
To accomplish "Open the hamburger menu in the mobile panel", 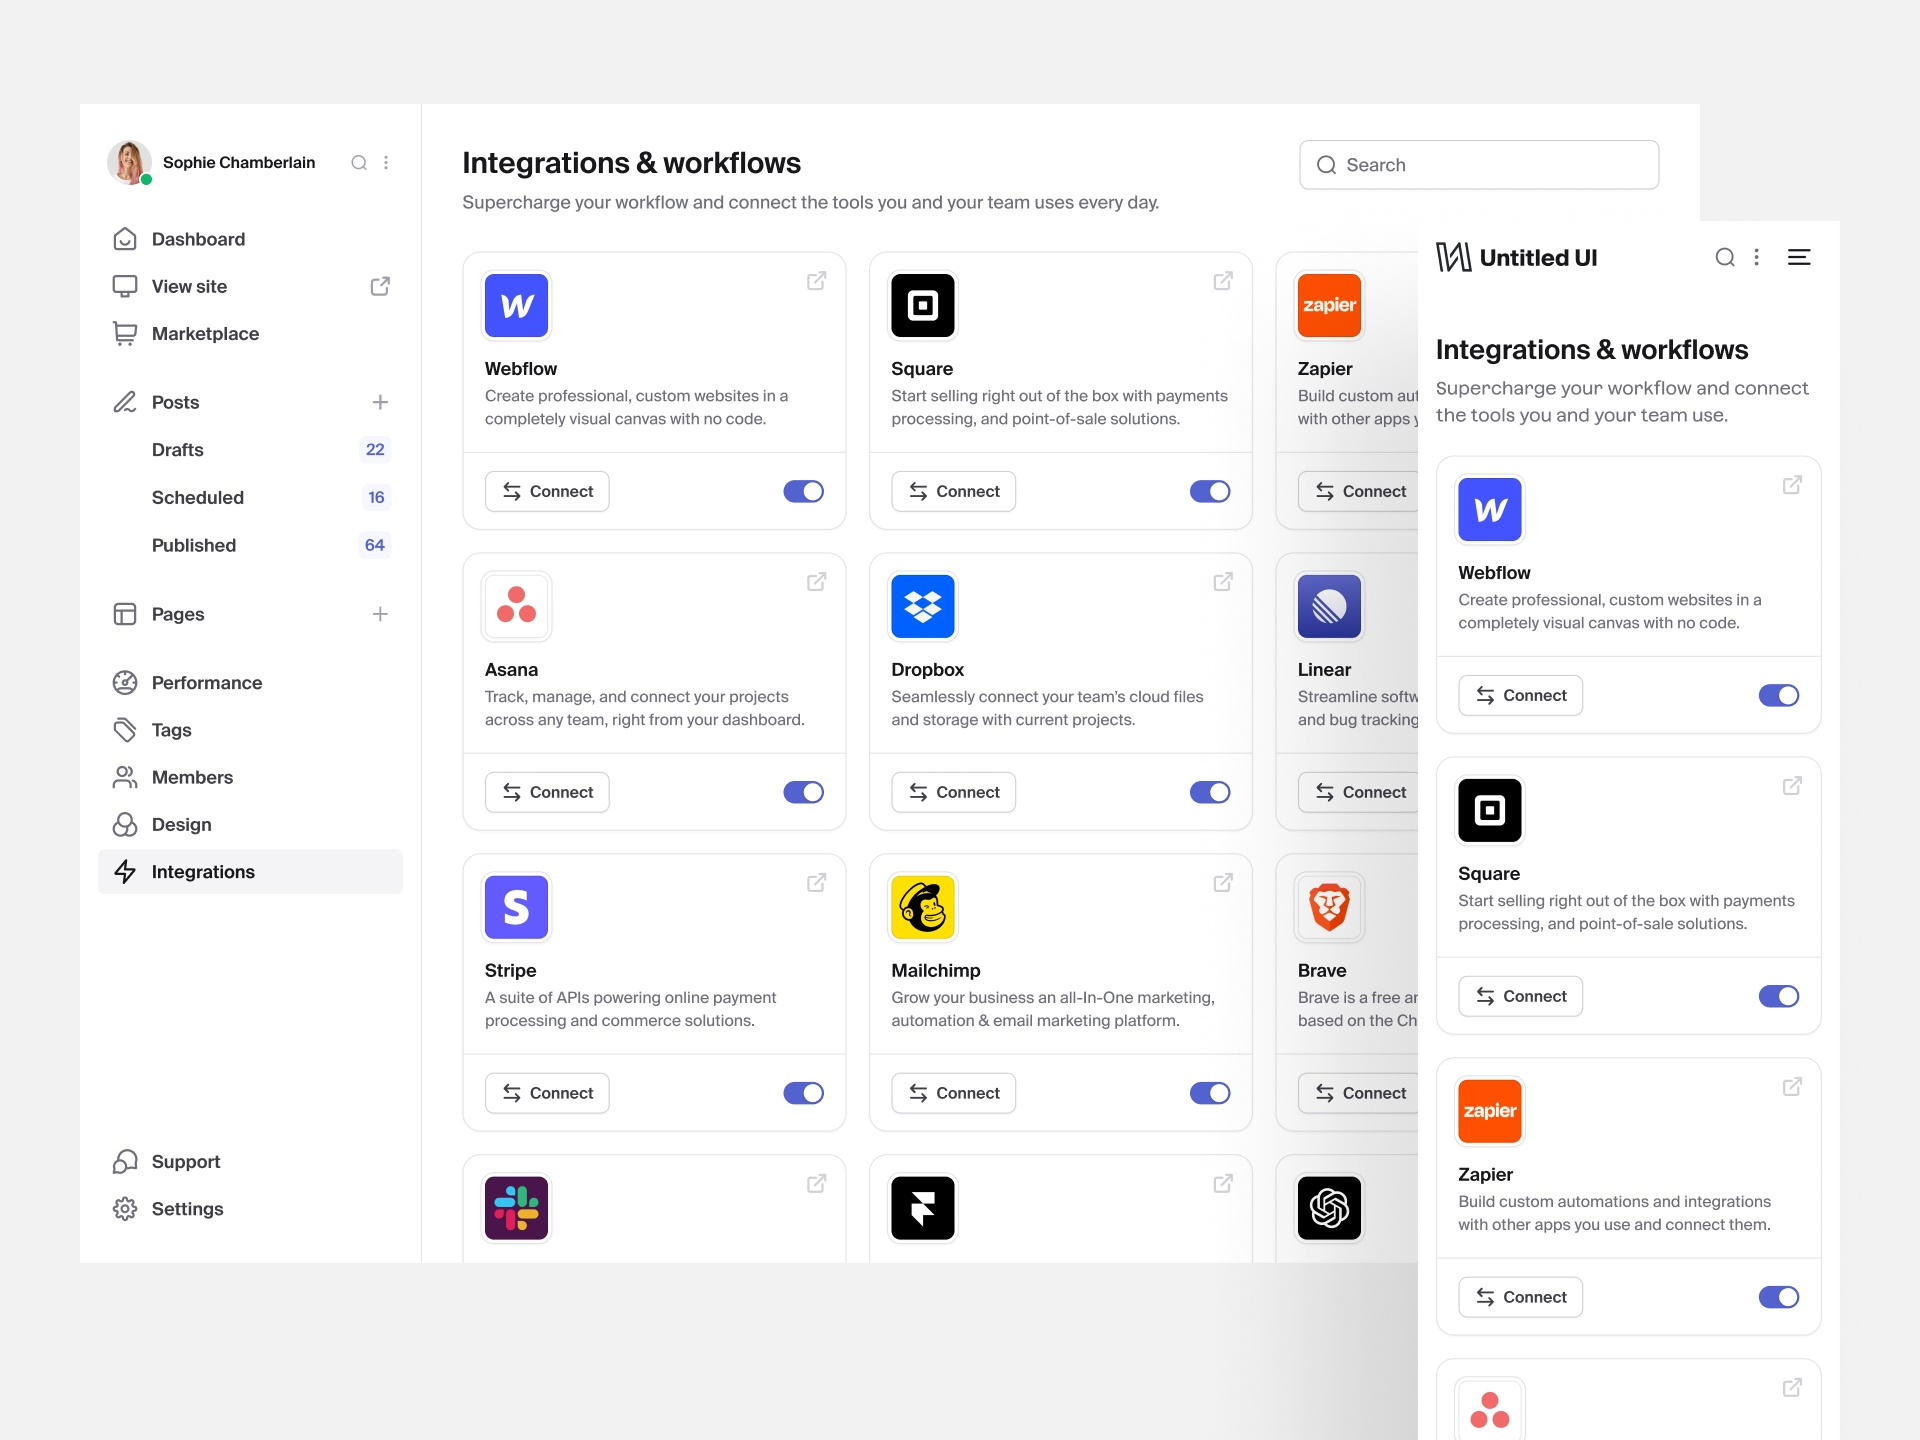I will point(1799,257).
